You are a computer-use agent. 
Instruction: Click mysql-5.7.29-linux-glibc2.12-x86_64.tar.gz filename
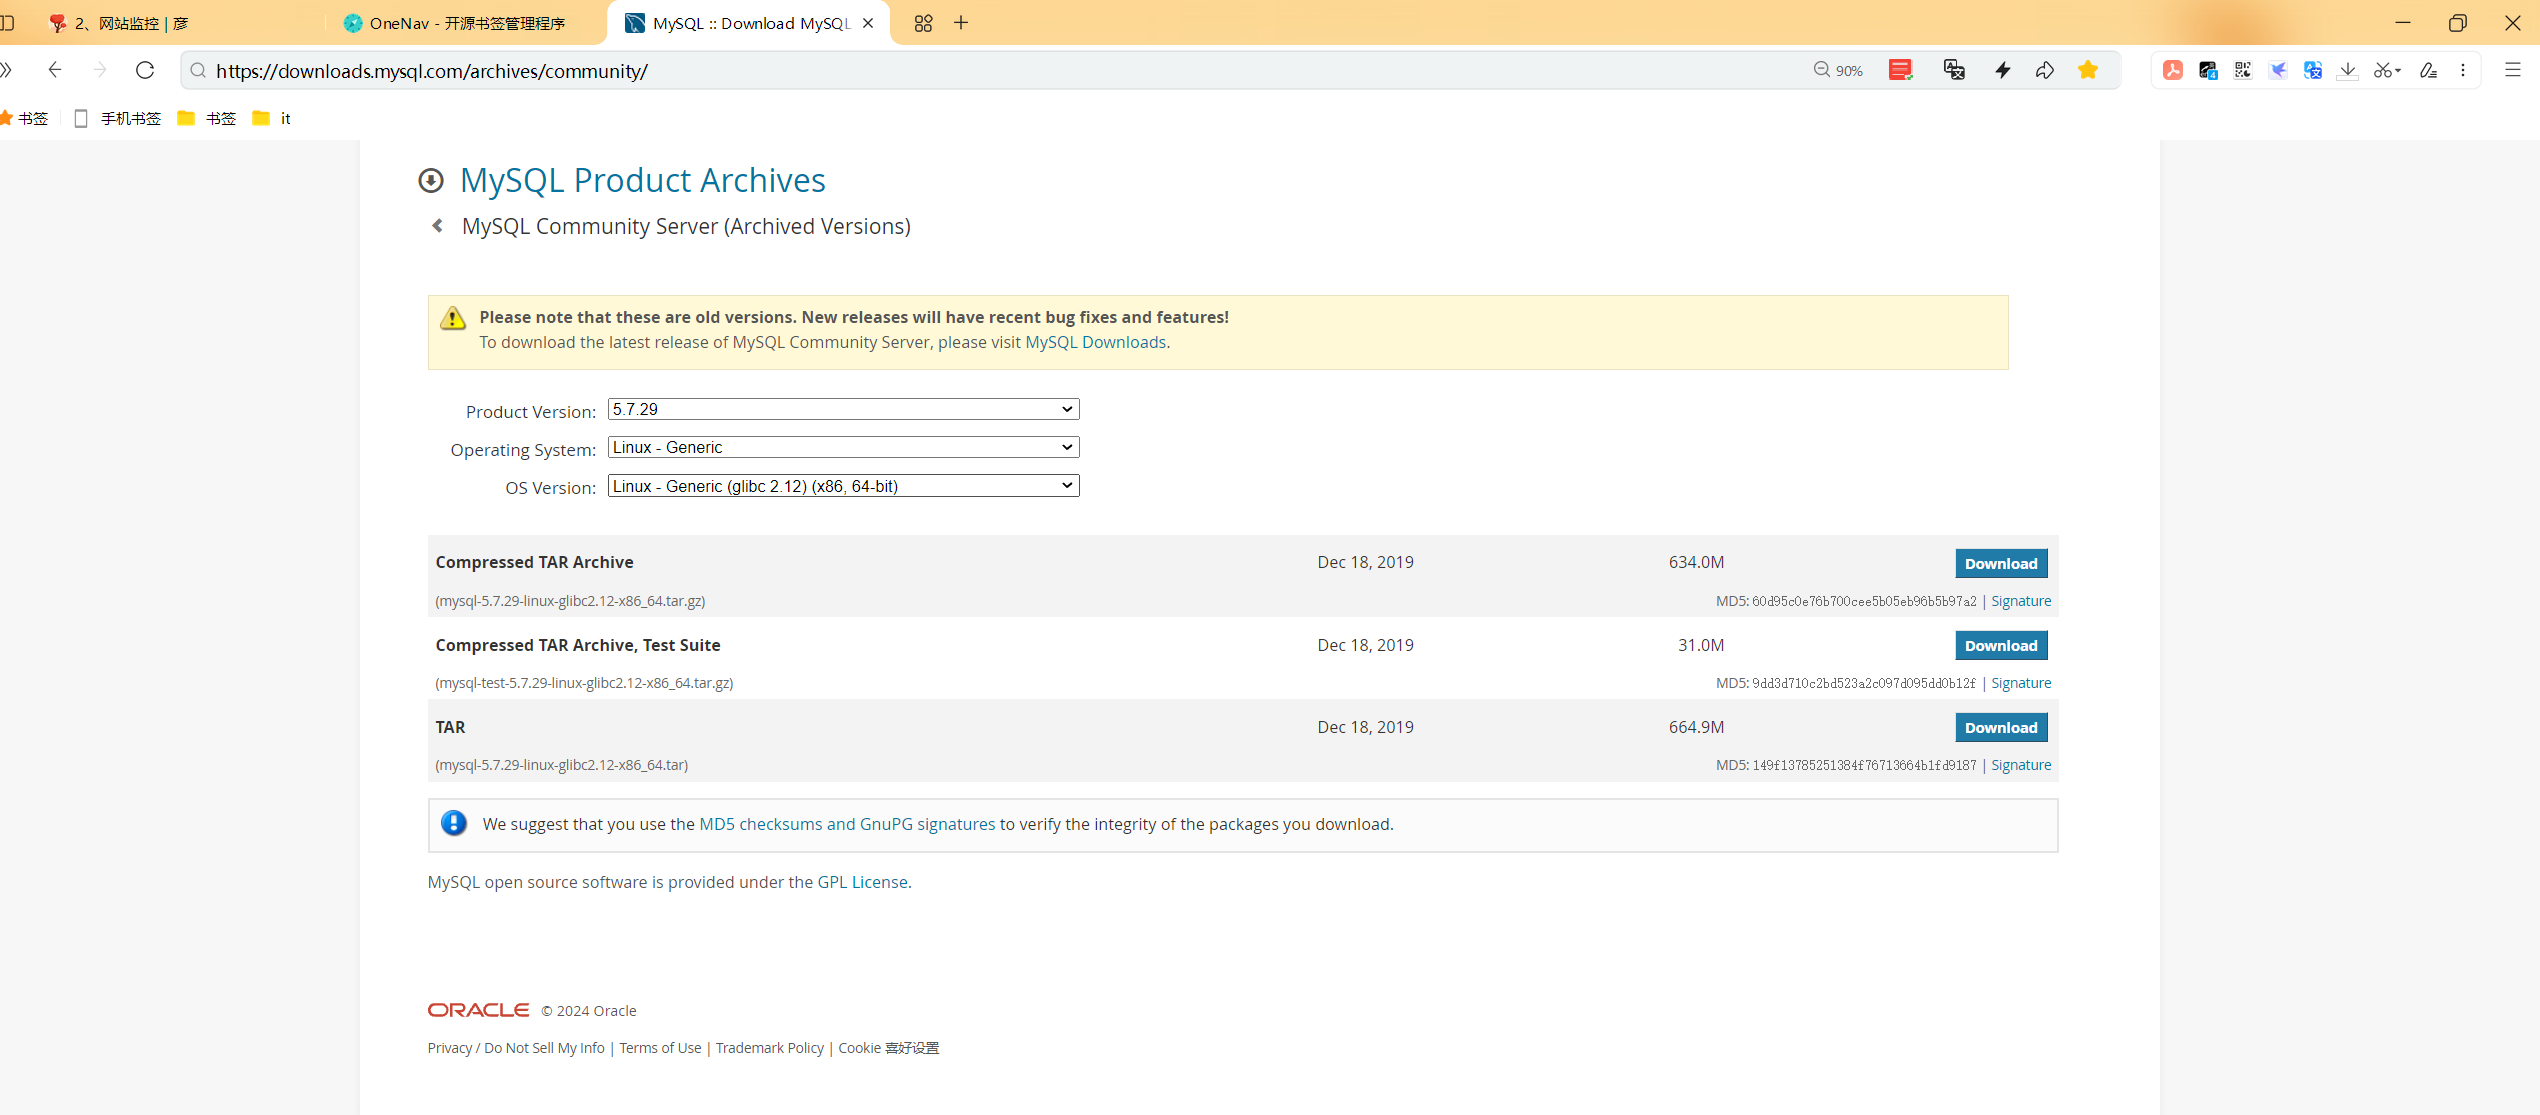click(x=570, y=601)
